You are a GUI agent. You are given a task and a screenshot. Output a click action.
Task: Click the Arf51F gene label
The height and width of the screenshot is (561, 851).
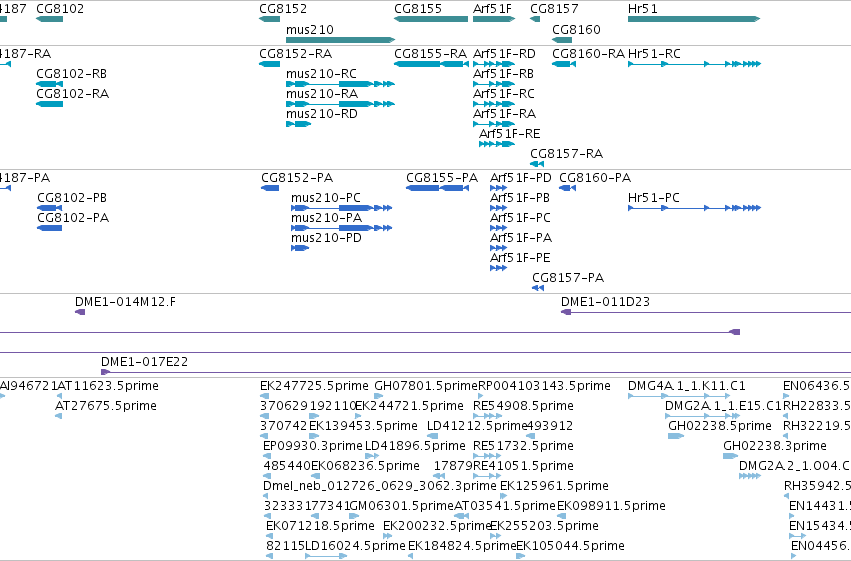[x=492, y=9]
